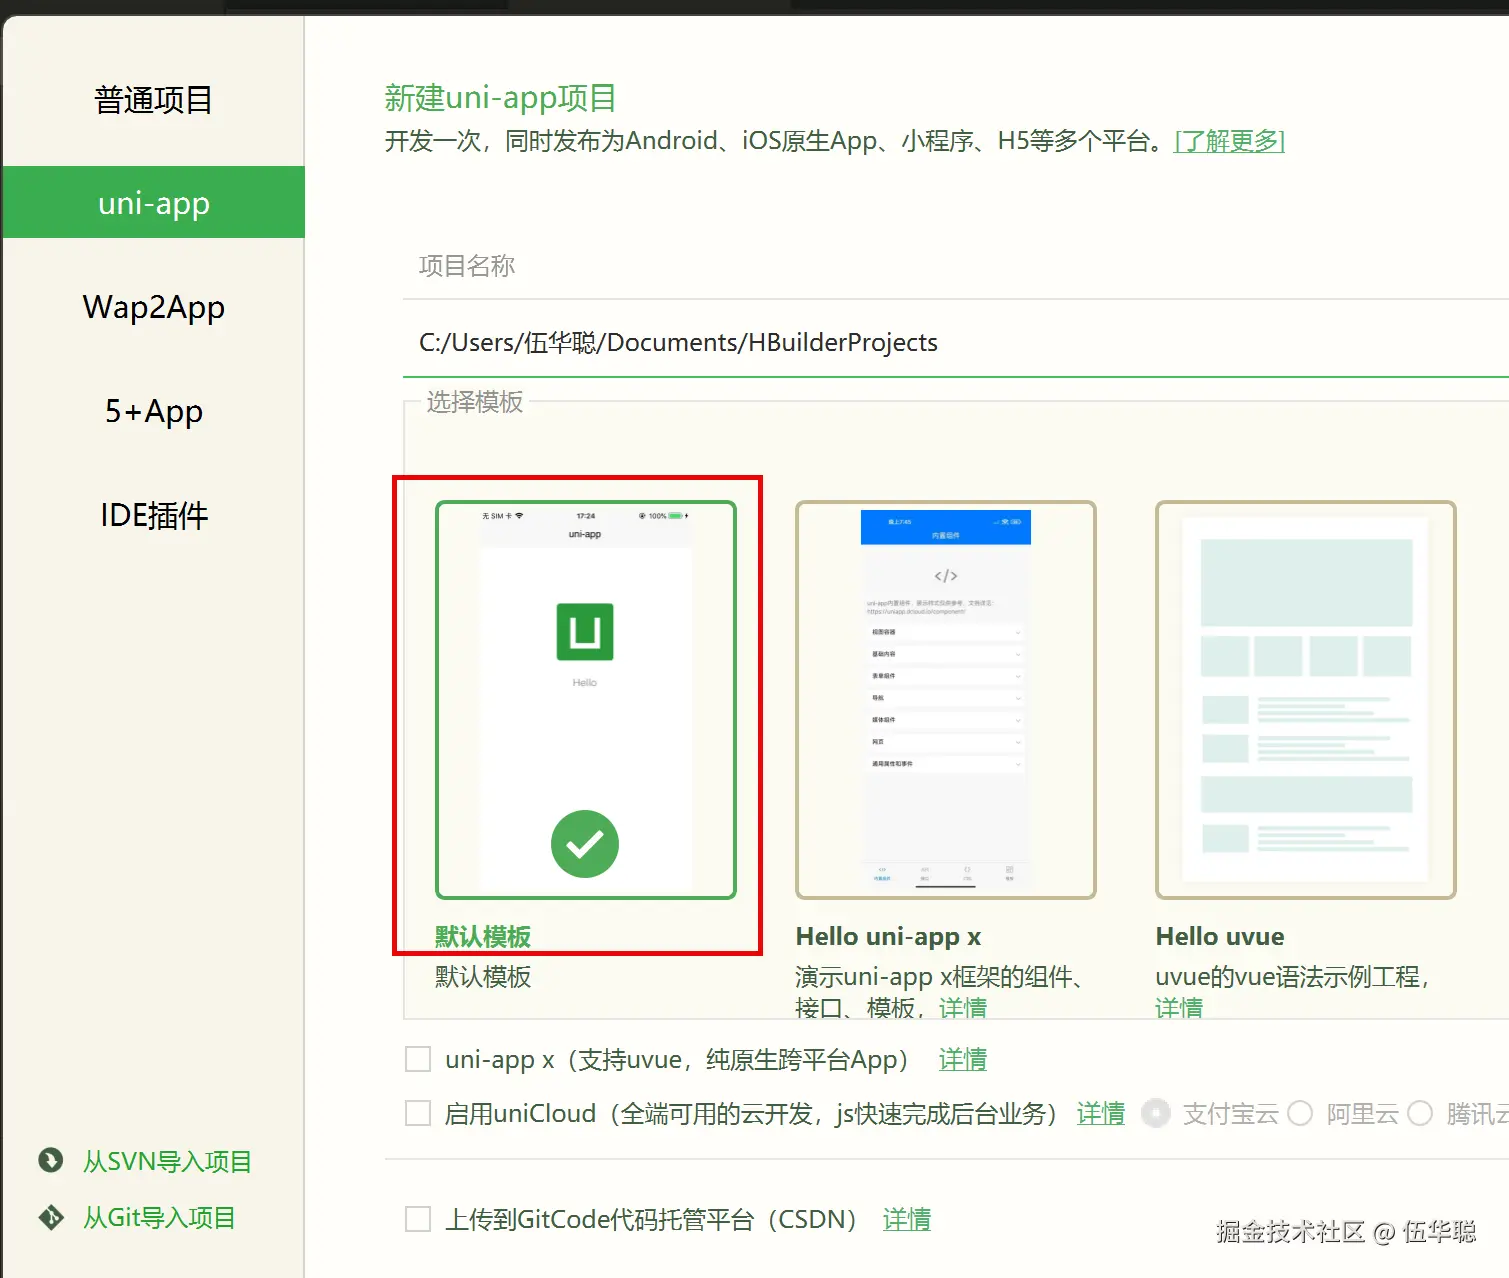The image size is (1509, 1278).
Task: Open the 了解更多 link
Action: click(1229, 141)
